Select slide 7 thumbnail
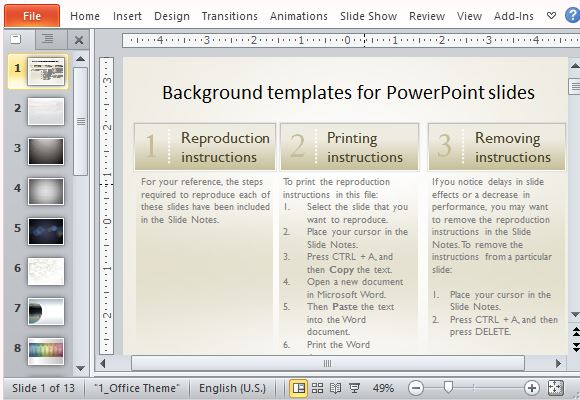580x400 pixels. click(46, 311)
